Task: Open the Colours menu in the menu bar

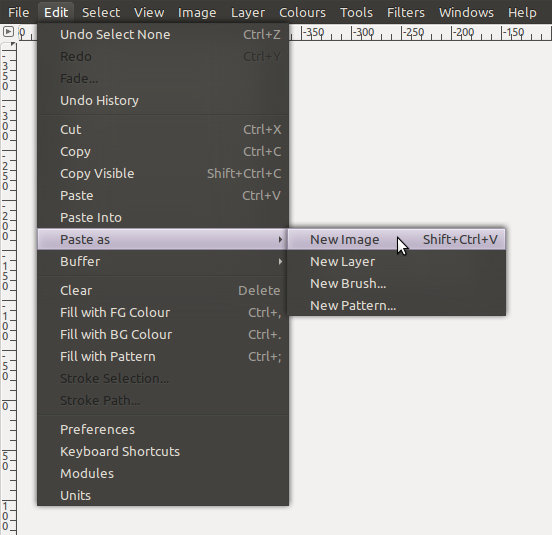Action: pos(302,13)
